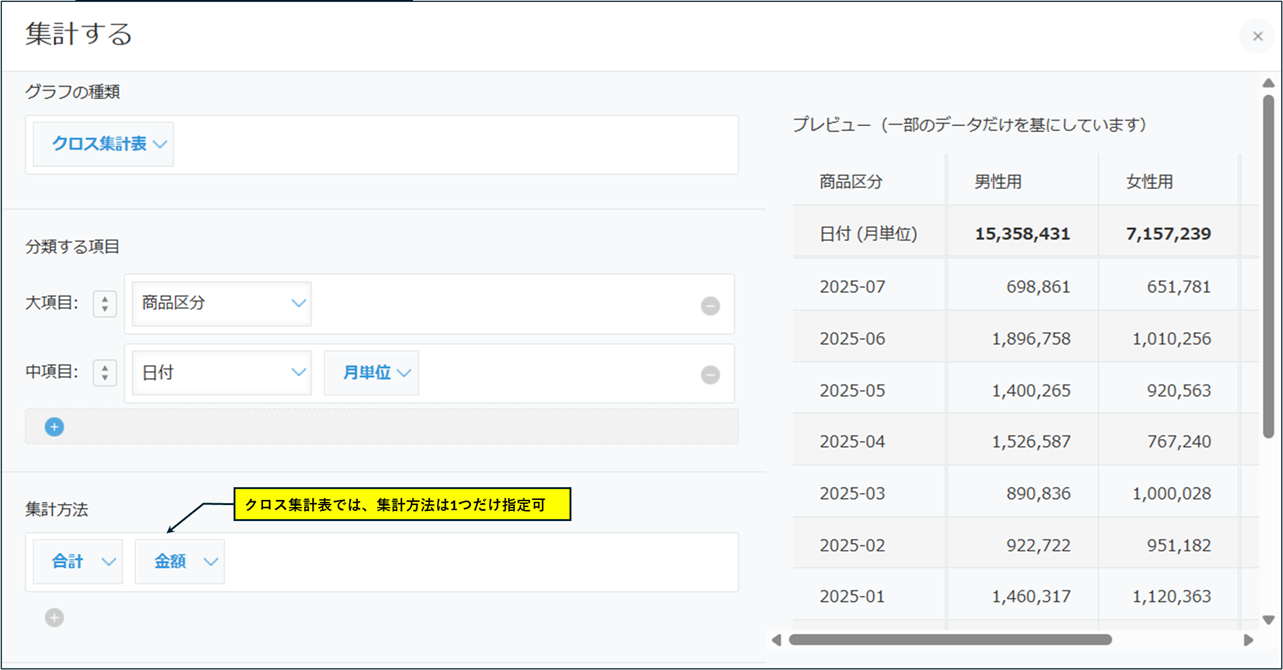Click the scroll-up arrow of the dialog
1283x670 pixels.
coord(1269,84)
